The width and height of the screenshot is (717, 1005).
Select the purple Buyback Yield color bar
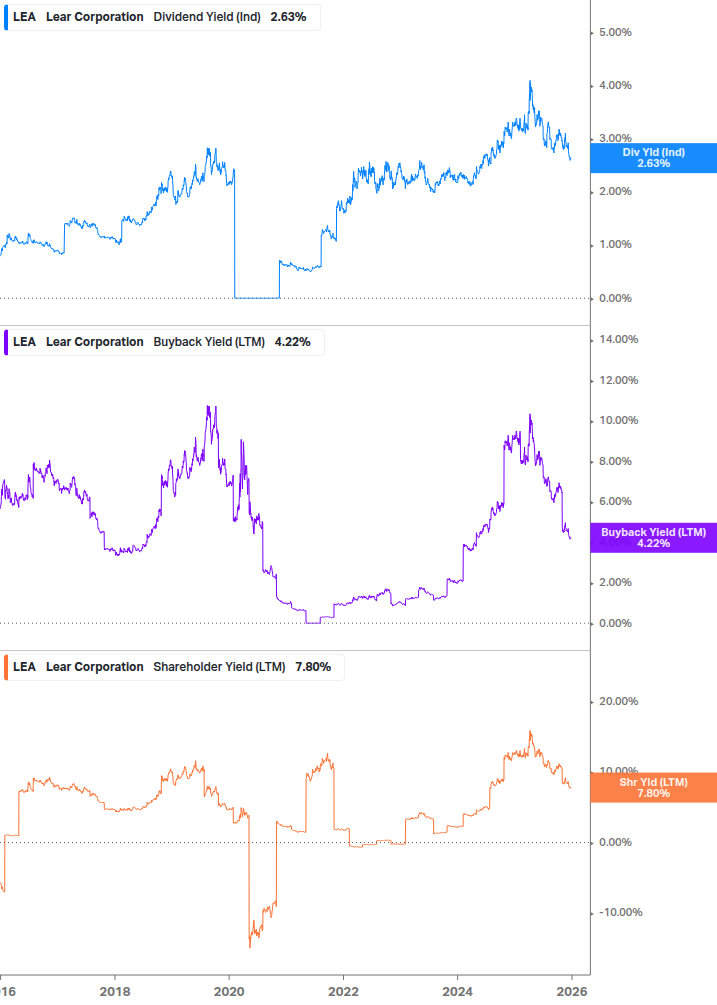point(6,342)
